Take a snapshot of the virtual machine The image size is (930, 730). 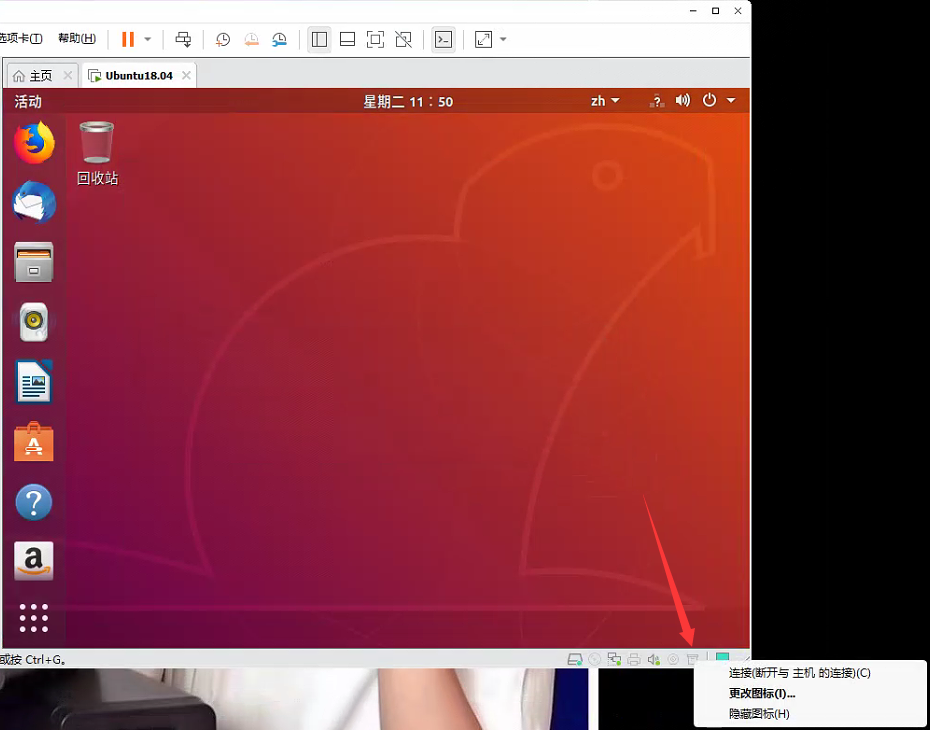click(x=223, y=40)
